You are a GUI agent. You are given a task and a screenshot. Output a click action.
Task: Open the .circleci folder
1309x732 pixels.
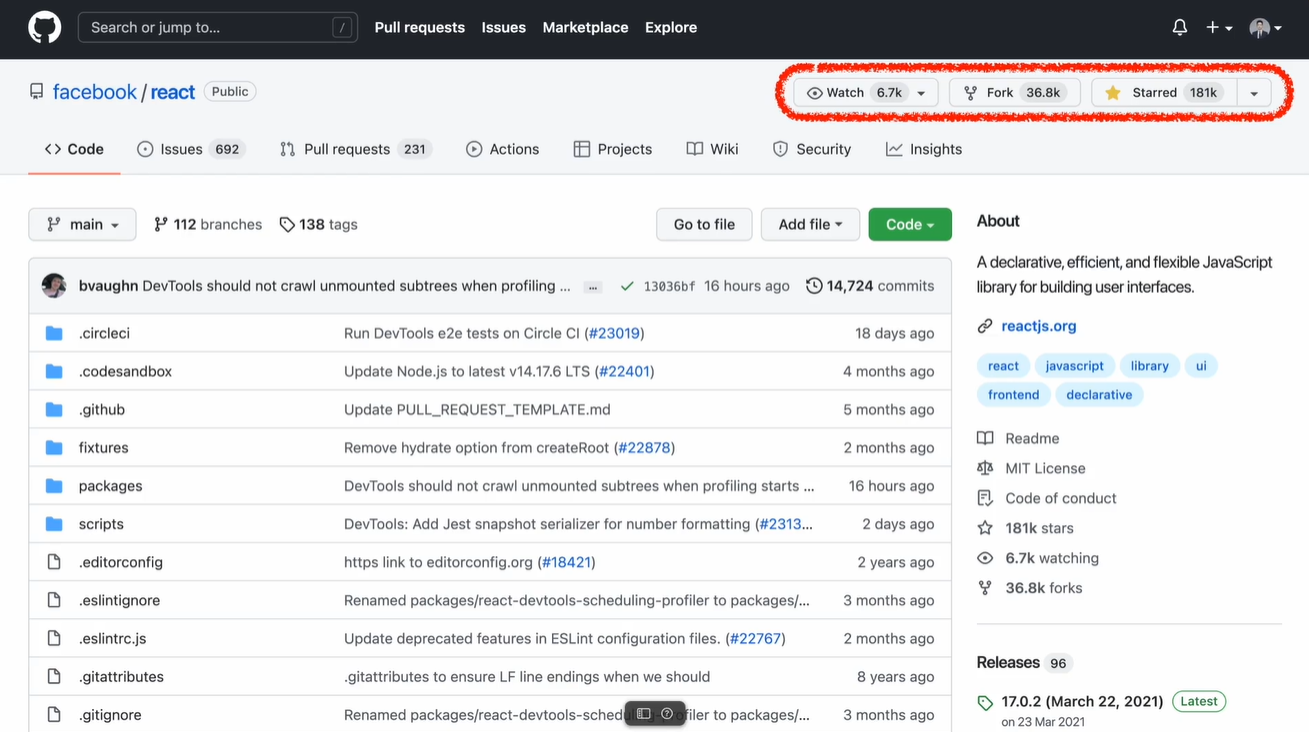pos(104,333)
